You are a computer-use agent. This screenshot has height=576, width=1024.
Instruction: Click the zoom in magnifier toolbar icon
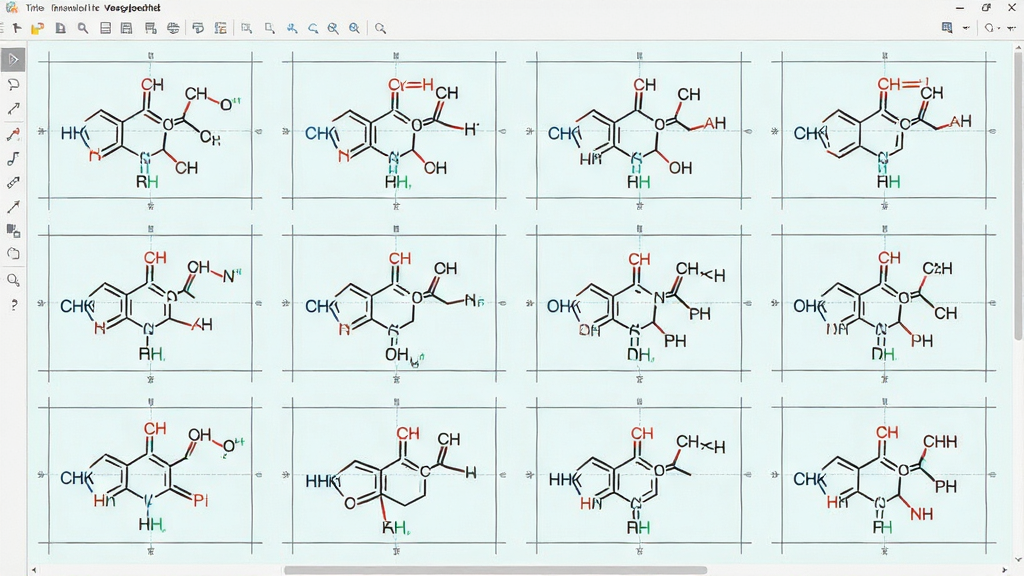click(354, 28)
